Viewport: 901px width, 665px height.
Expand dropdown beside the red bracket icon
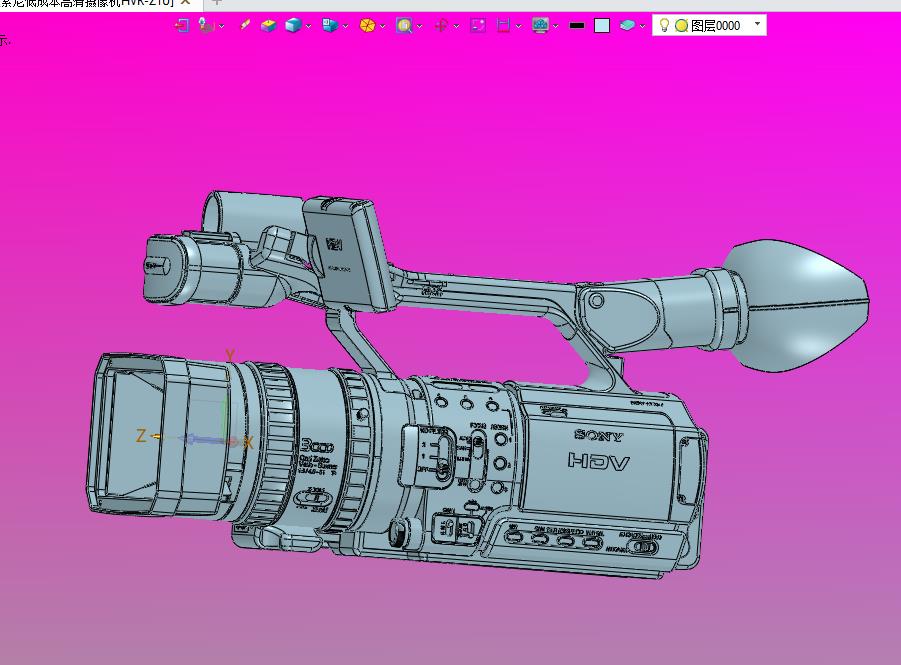click(x=518, y=26)
